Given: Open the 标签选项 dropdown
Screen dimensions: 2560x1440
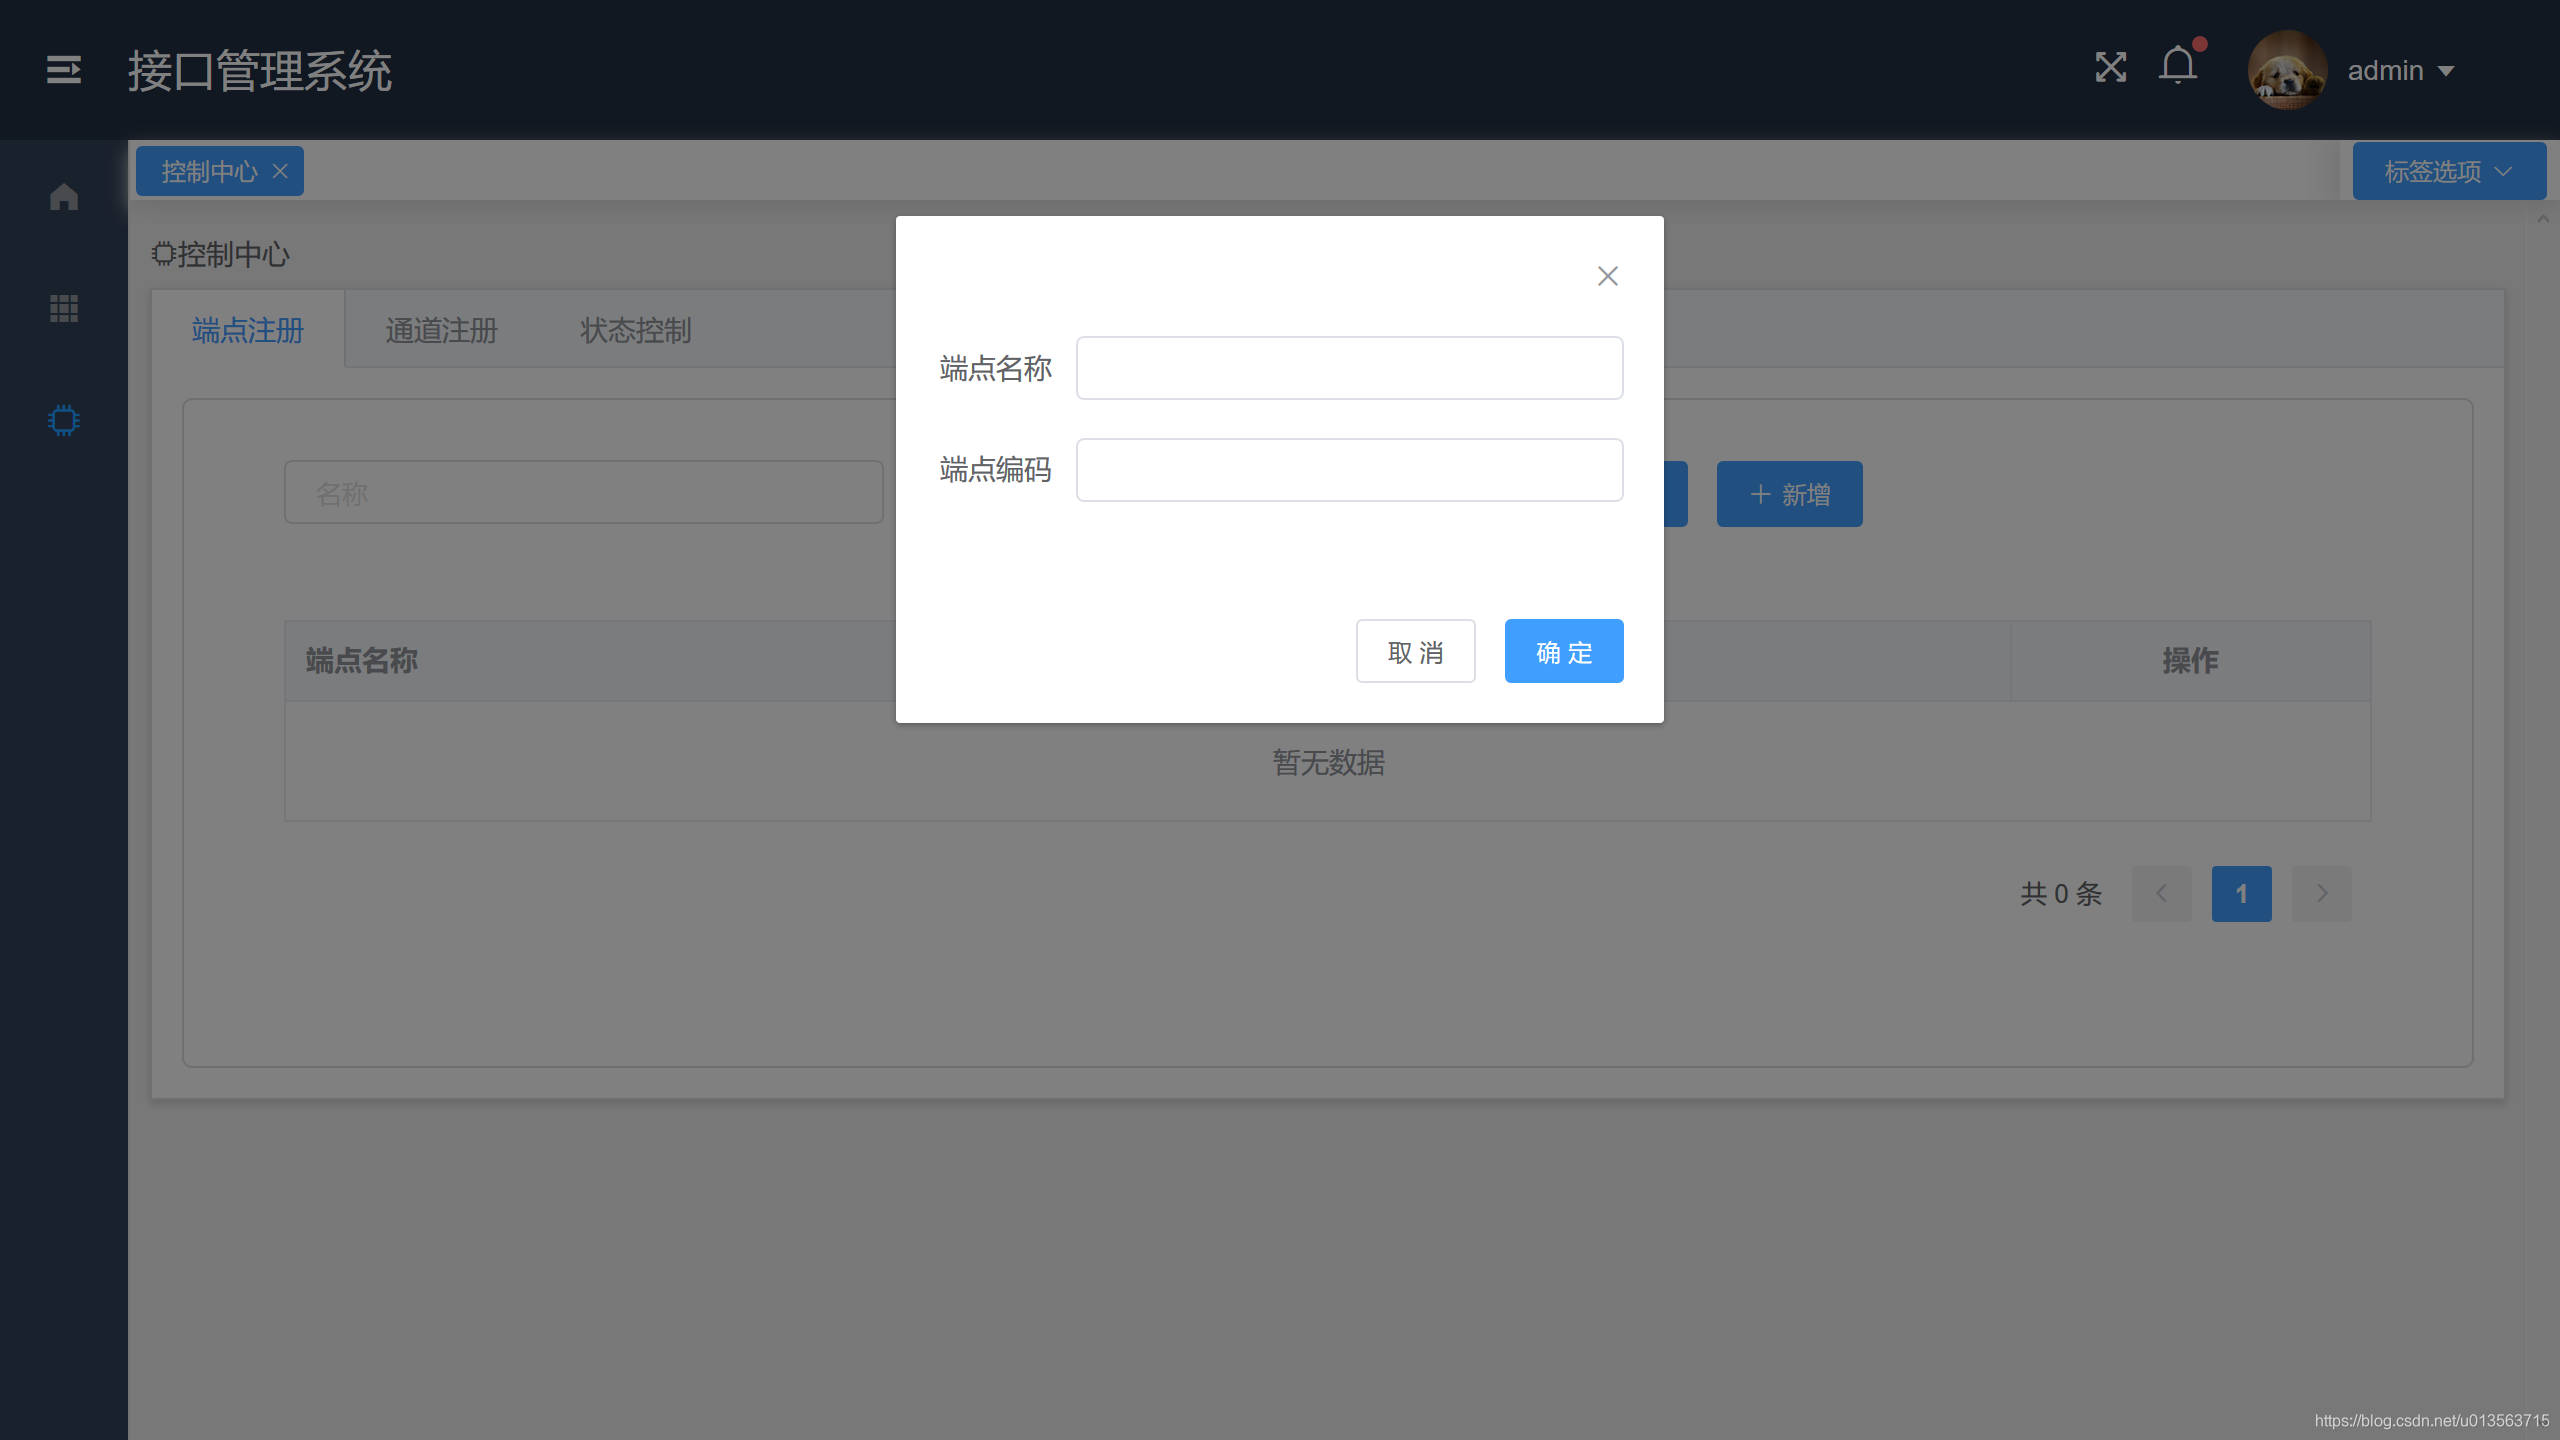Looking at the screenshot, I should (x=2448, y=171).
